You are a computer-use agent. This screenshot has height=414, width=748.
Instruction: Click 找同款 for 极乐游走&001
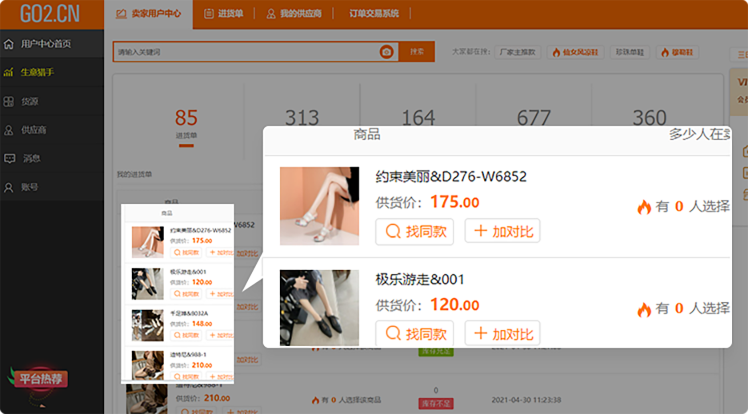(x=414, y=333)
